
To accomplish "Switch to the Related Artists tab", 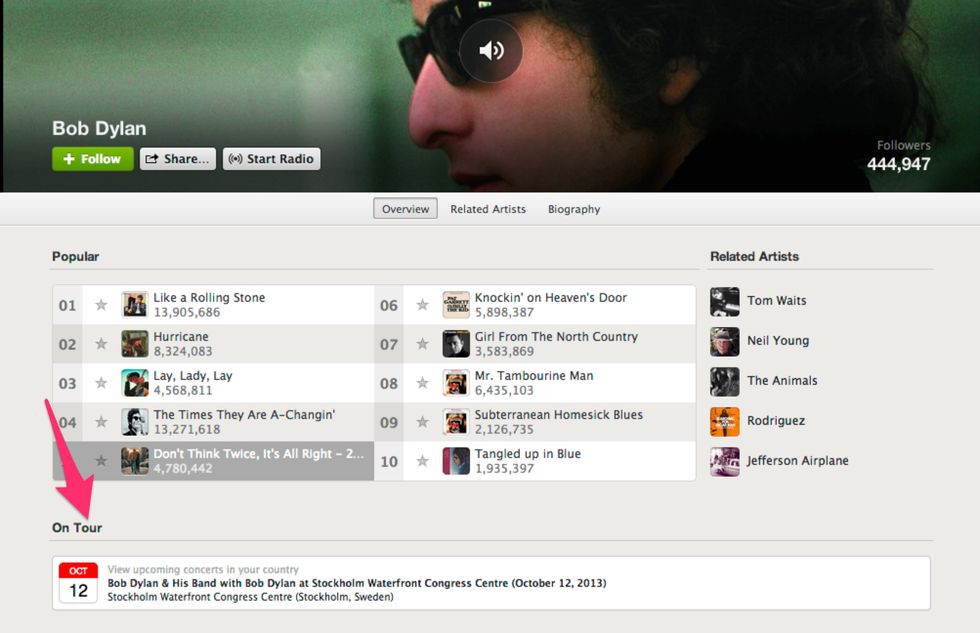I will [x=488, y=209].
